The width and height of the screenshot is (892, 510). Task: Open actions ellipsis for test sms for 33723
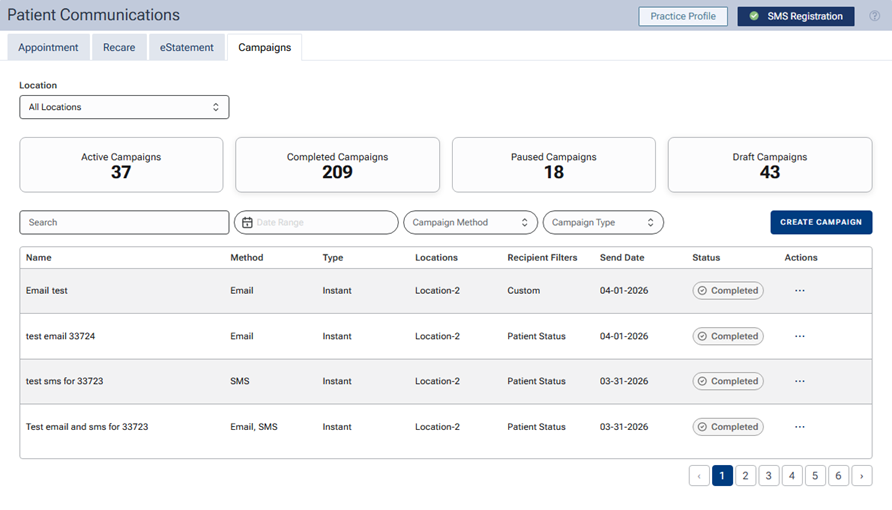click(799, 381)
